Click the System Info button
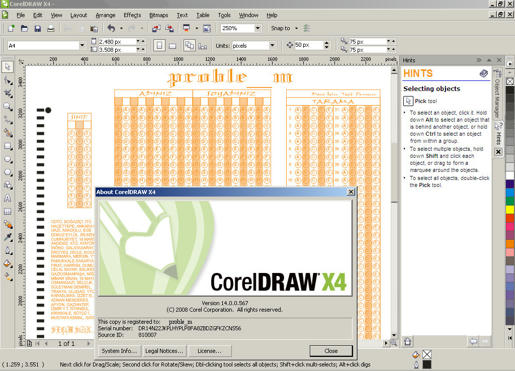The width and height of the screenshot is (515, 371). [119, 351]
